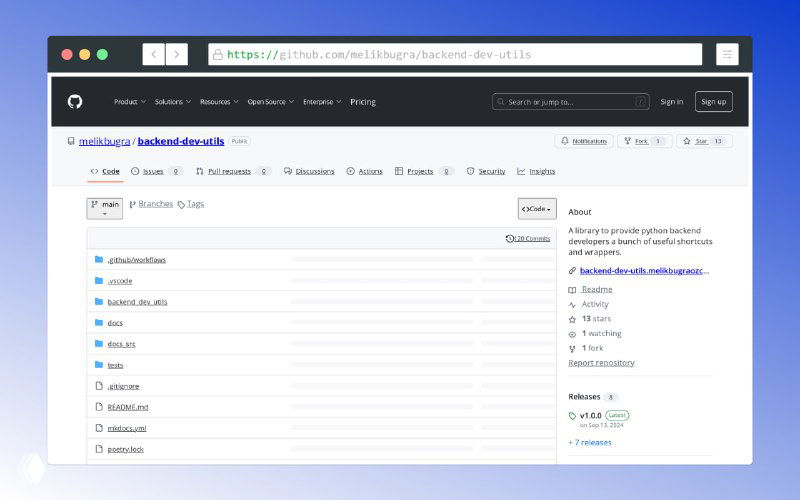This screenshot has width=800, height=500.
Task: Open the green Code dropdown button
Action: (x=537, y=208)
